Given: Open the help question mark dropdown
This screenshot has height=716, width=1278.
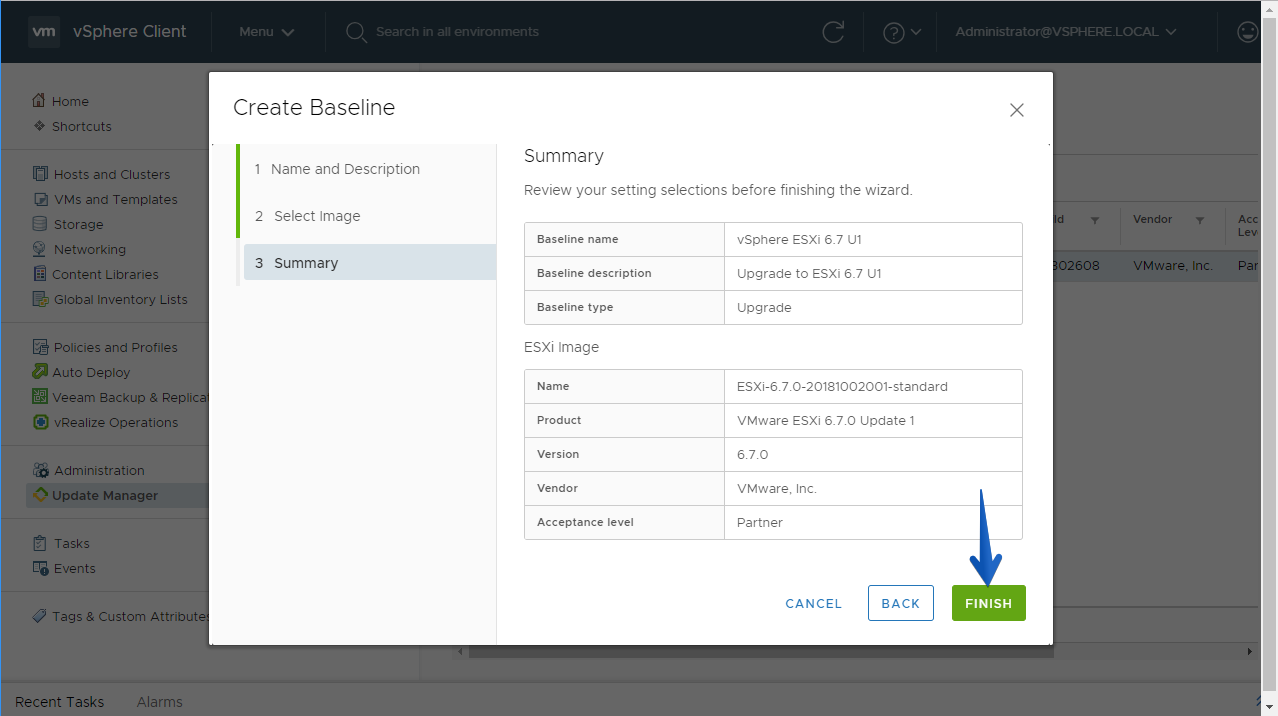Looking at the screenshot, I should 902,32.
